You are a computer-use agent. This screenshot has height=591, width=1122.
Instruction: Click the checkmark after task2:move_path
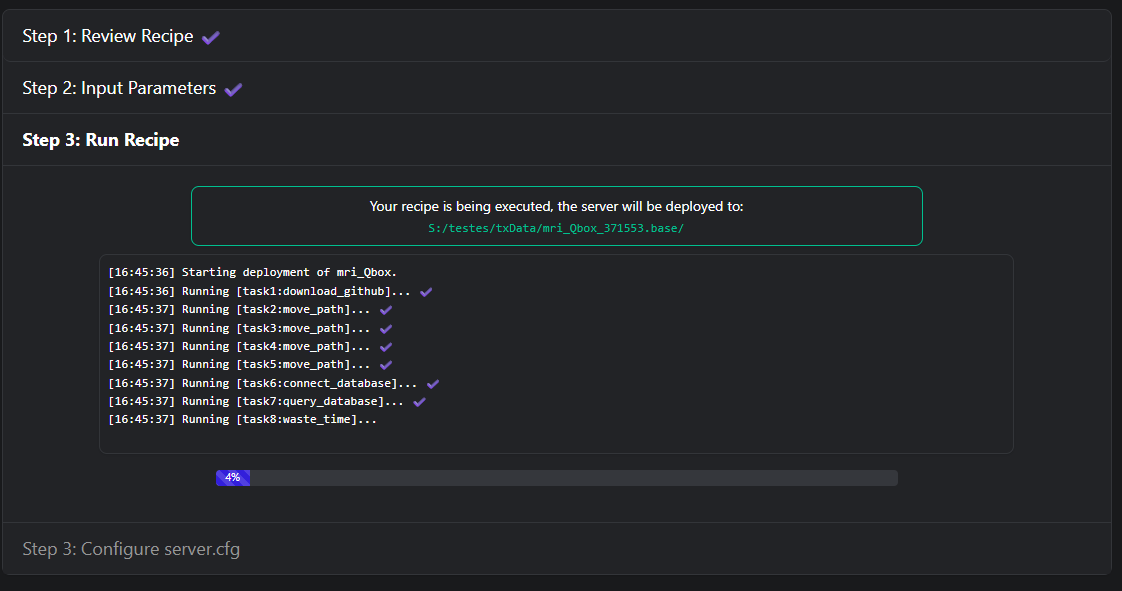coord(386,310)
